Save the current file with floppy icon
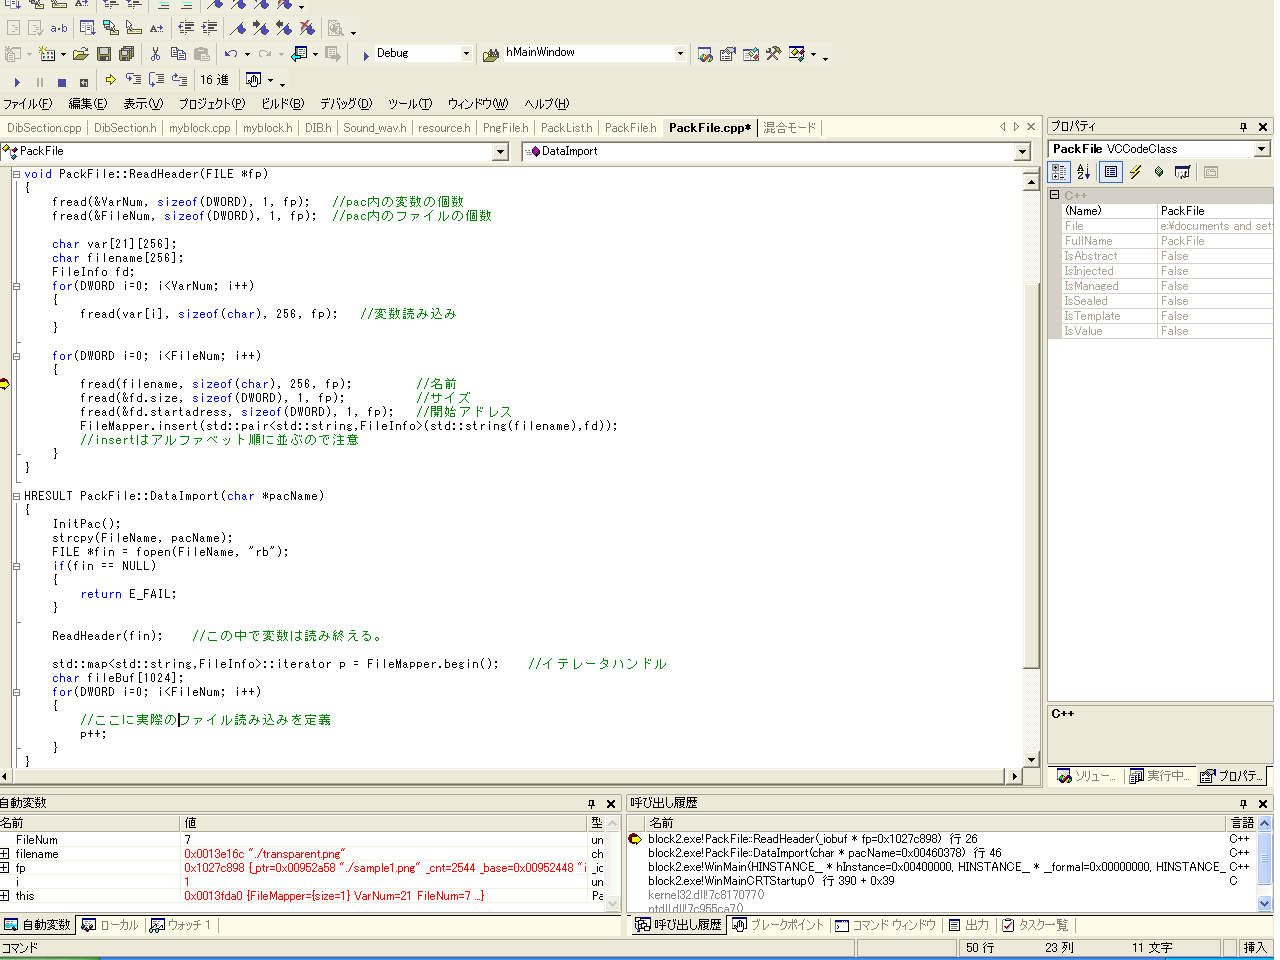The image size is (1280, 960). [x=104, y=54]
